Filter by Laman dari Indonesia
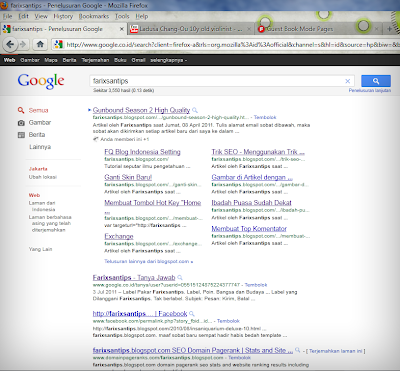400x371 pixels. (42, 206)
